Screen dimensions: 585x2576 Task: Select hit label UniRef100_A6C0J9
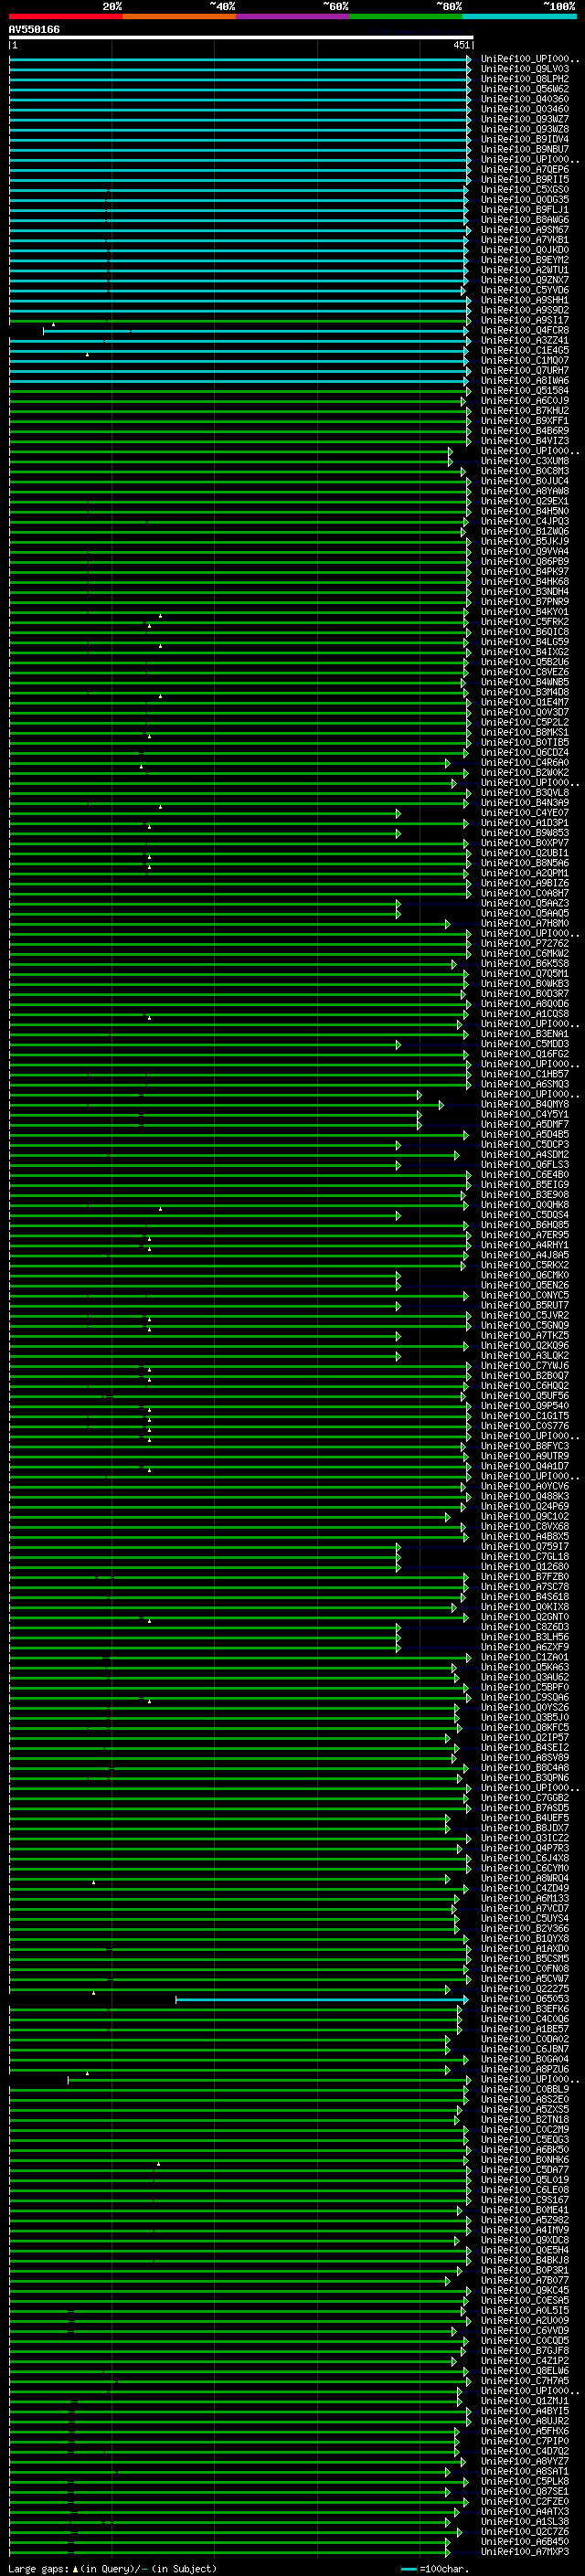(x=525, y=401)
